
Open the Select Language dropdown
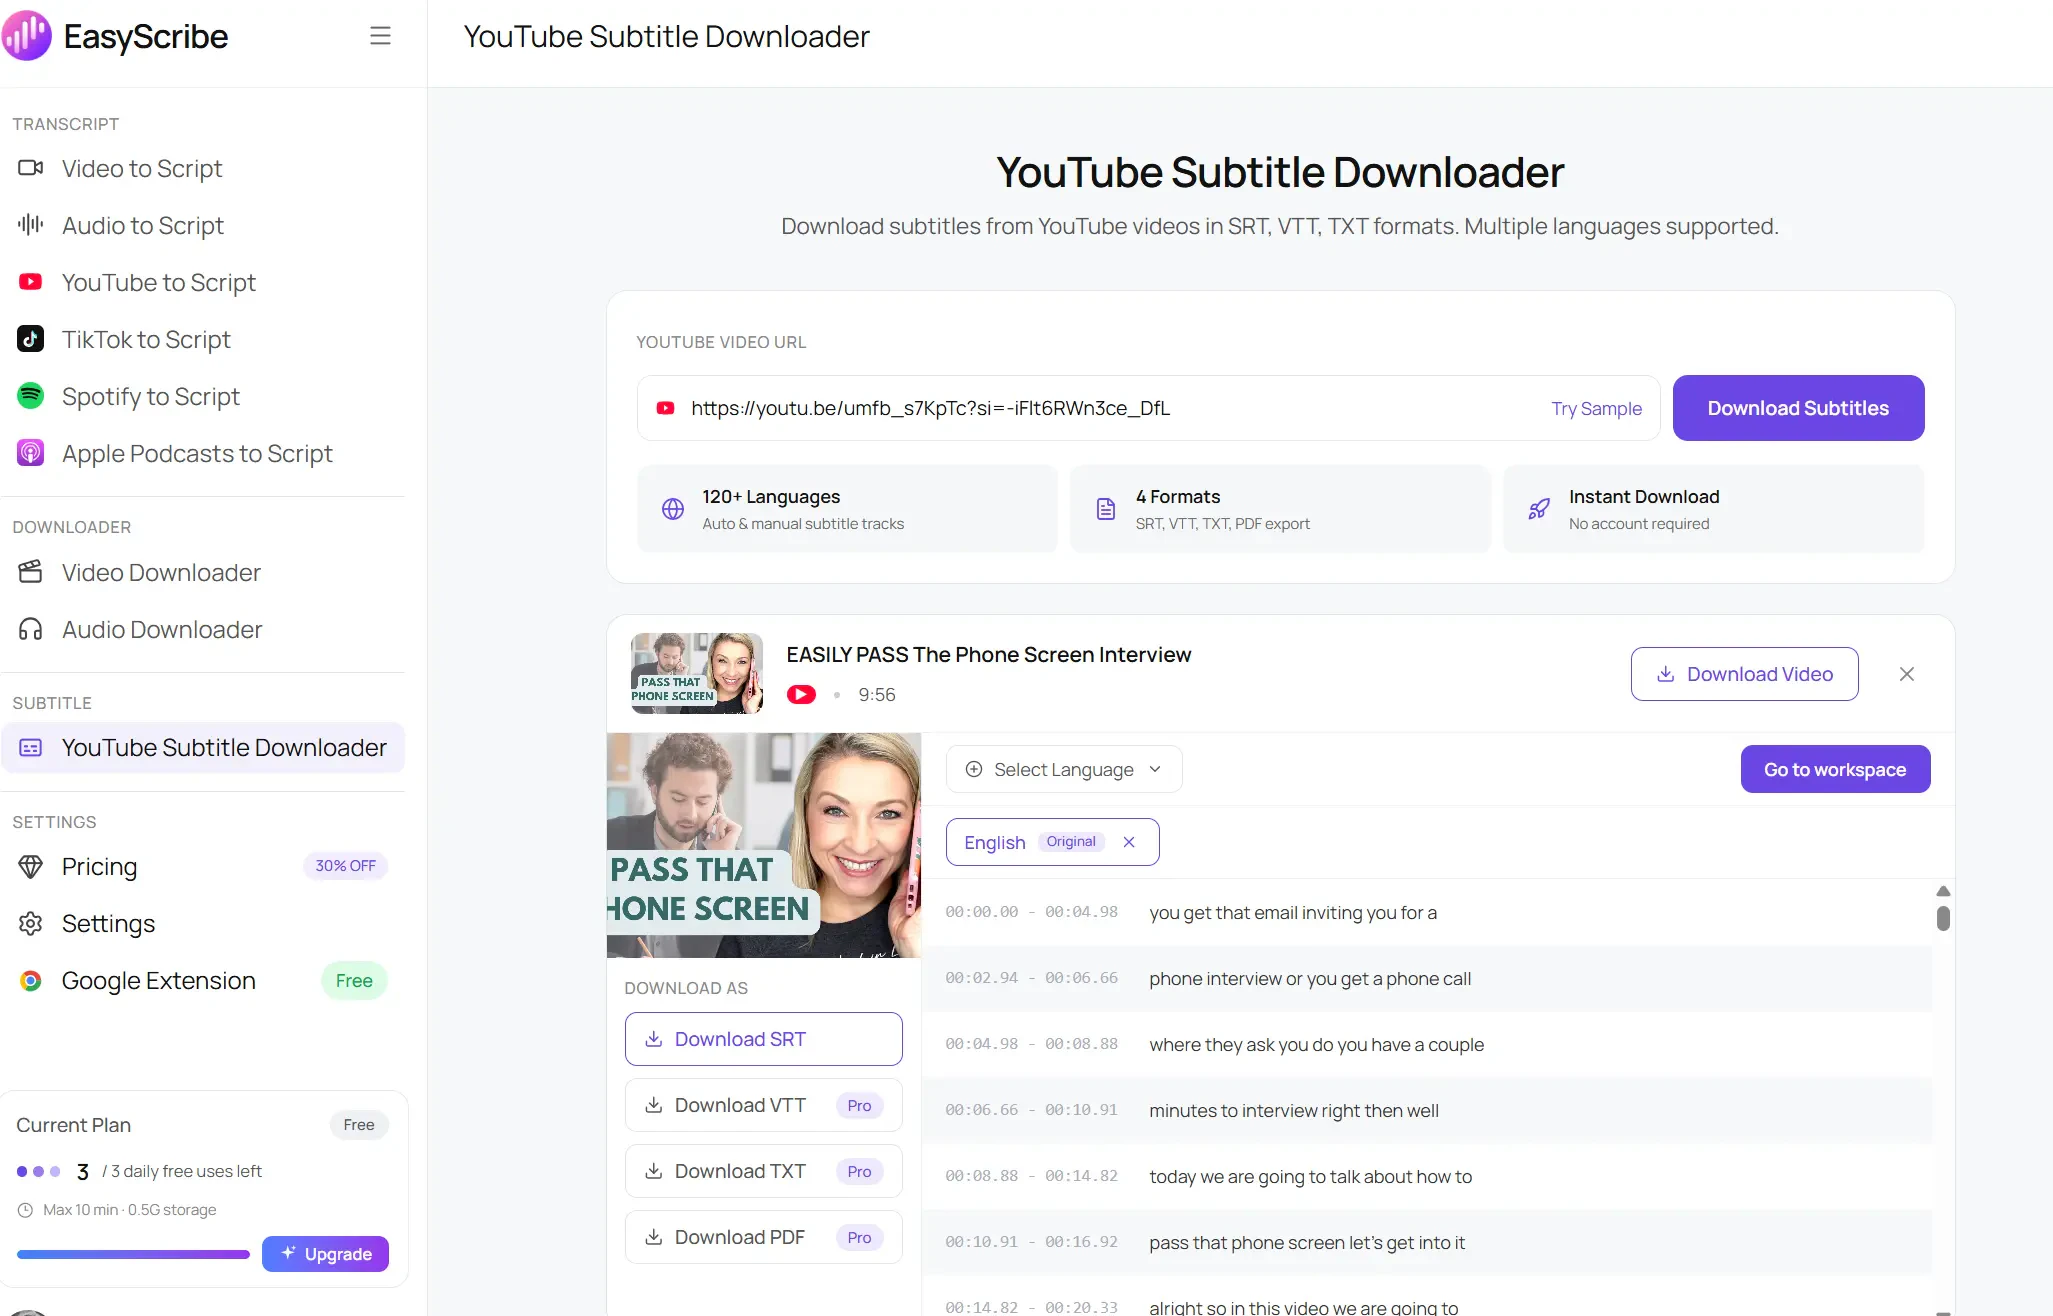(1064, 769)
